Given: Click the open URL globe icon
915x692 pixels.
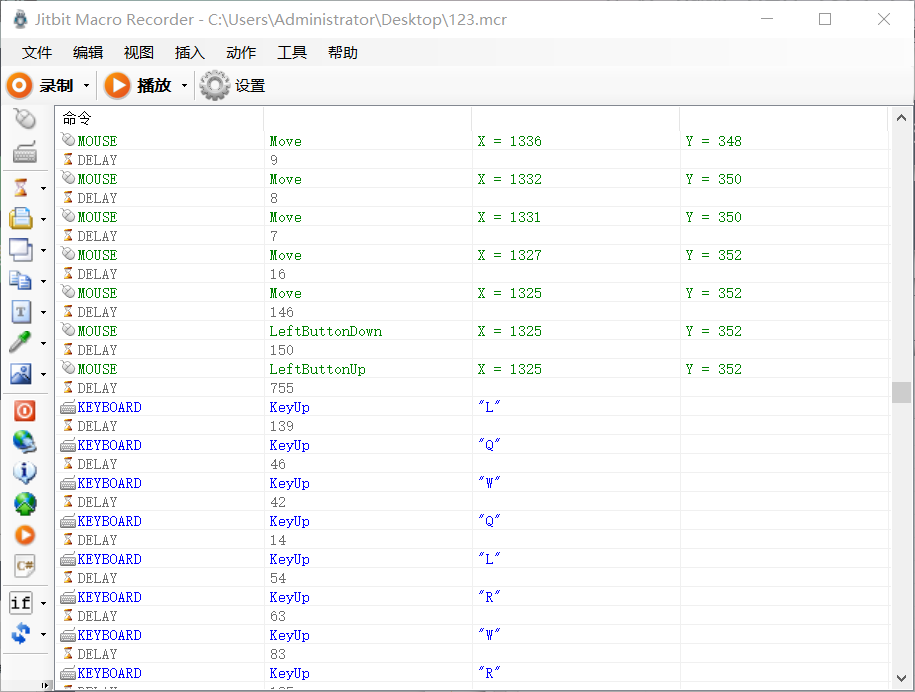Looking at the screenshot, I should coord(25,442).
